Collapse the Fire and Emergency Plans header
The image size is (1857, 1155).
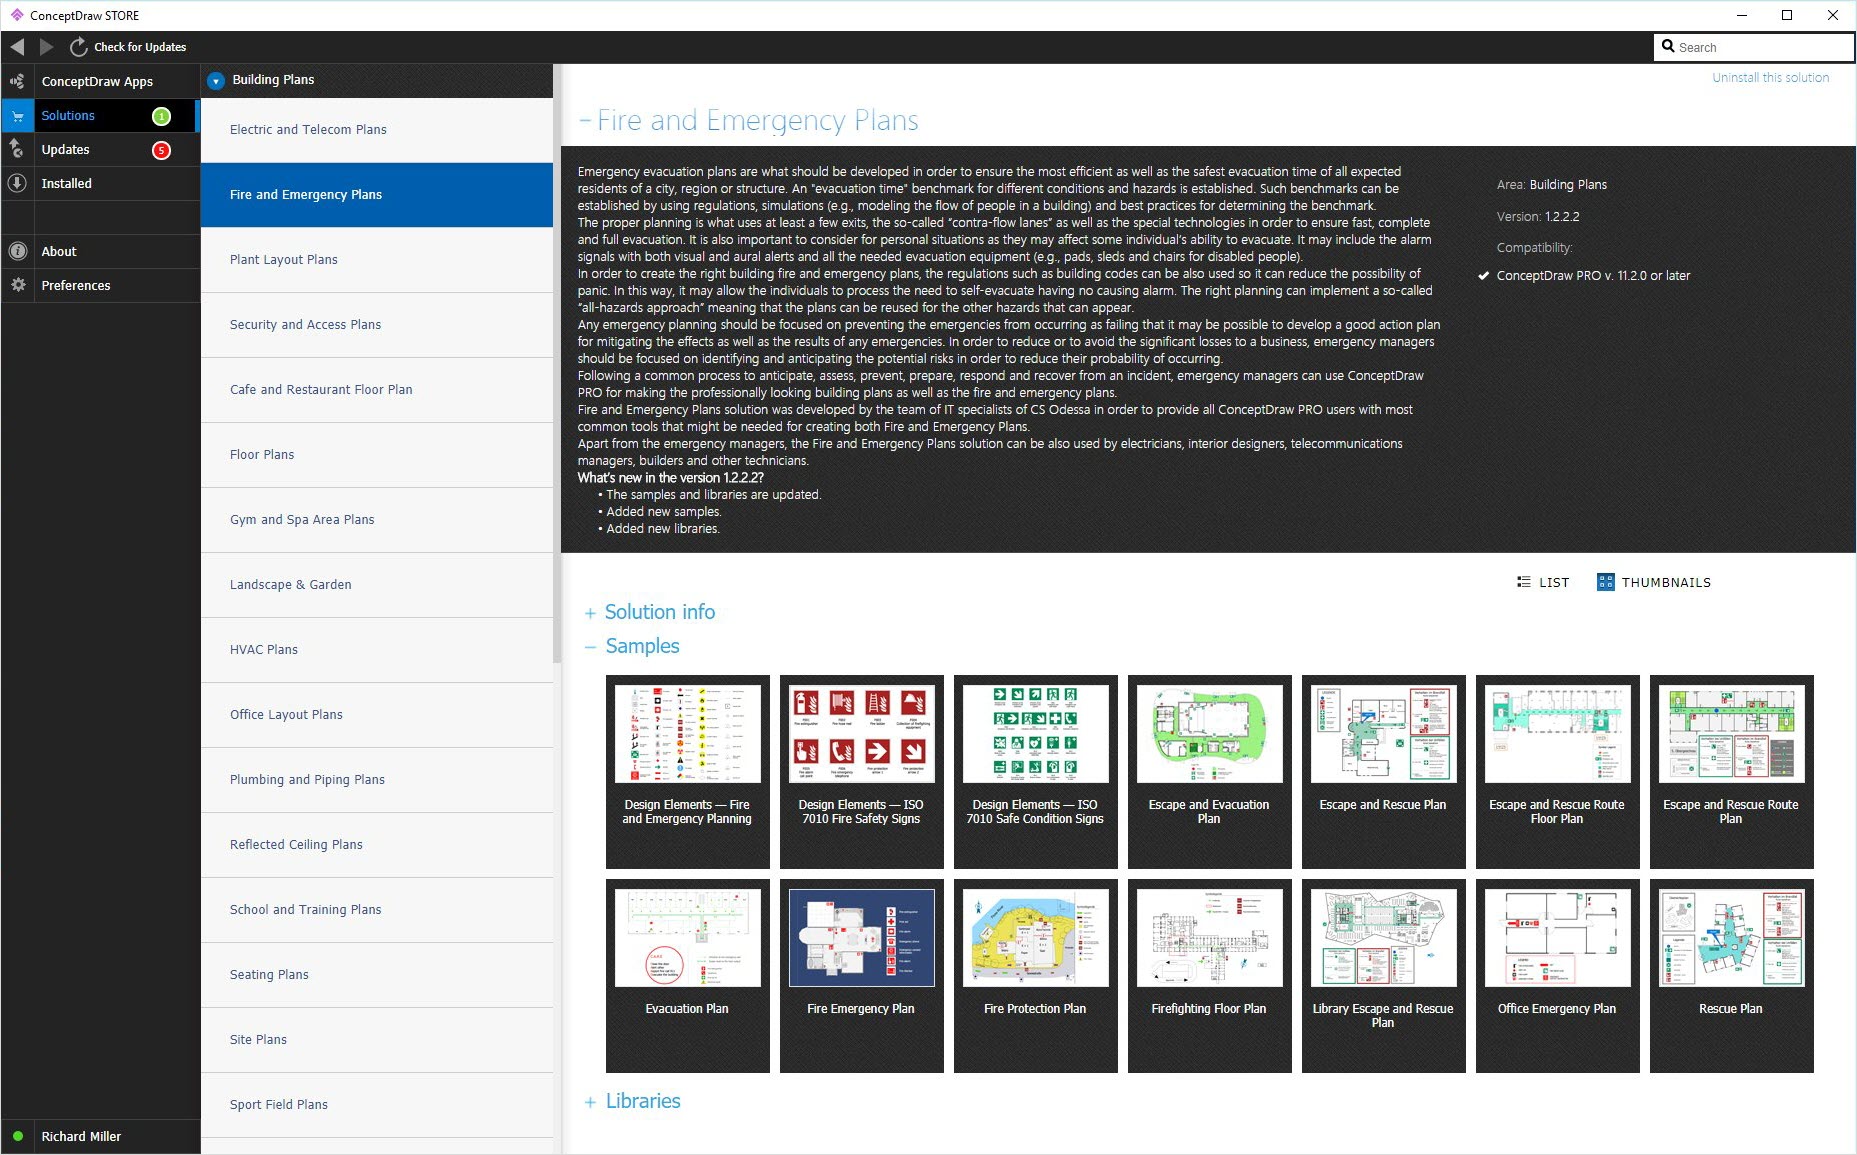click(585, 121)
